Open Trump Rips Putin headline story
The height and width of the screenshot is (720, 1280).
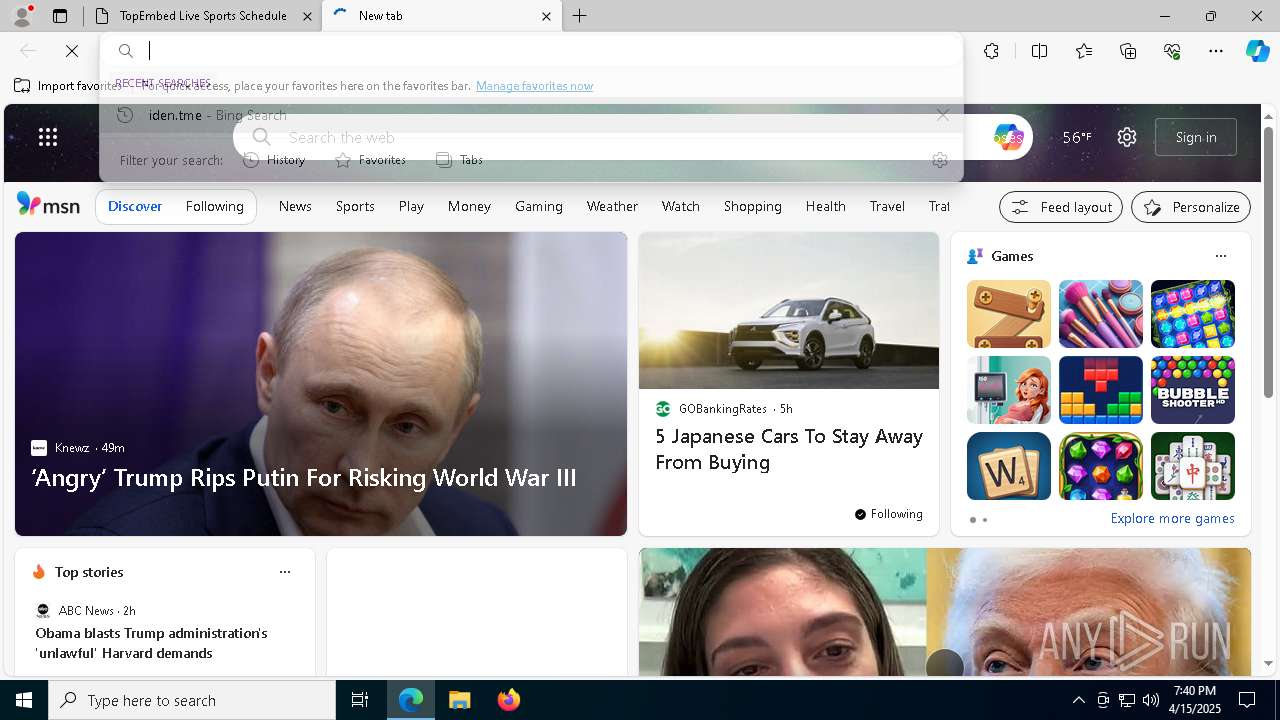[304, 478]
